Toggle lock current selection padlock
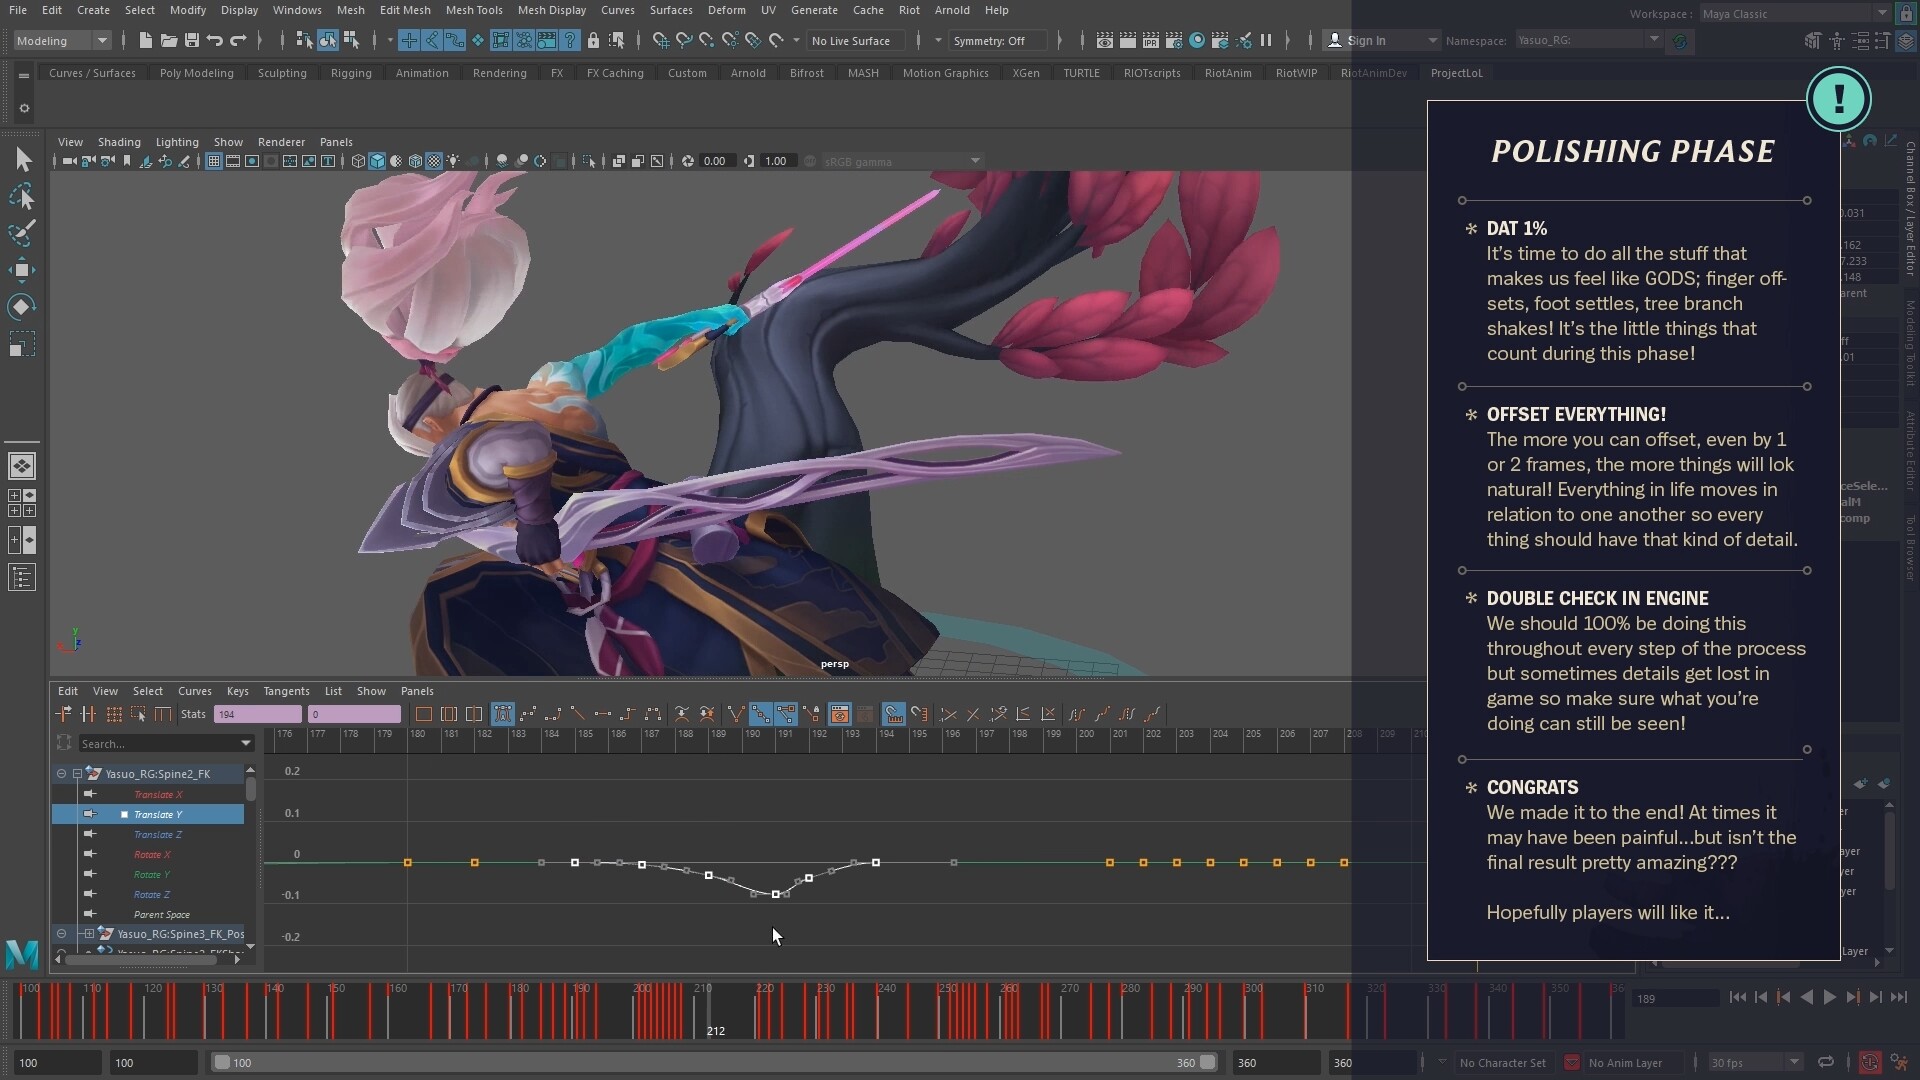Image resolution: width=1920 pixels, height=1080 pixels. [593, 41]
